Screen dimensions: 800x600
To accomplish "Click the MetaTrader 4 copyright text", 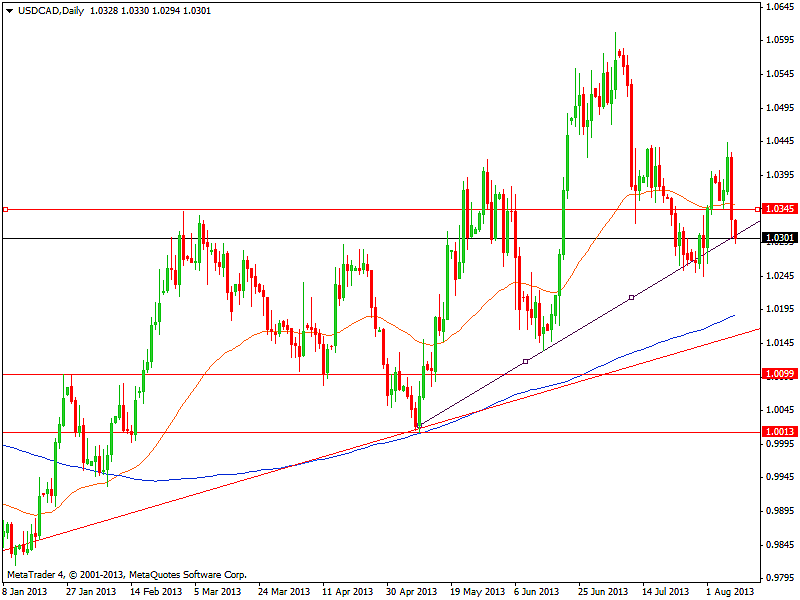I will (126, 575).
